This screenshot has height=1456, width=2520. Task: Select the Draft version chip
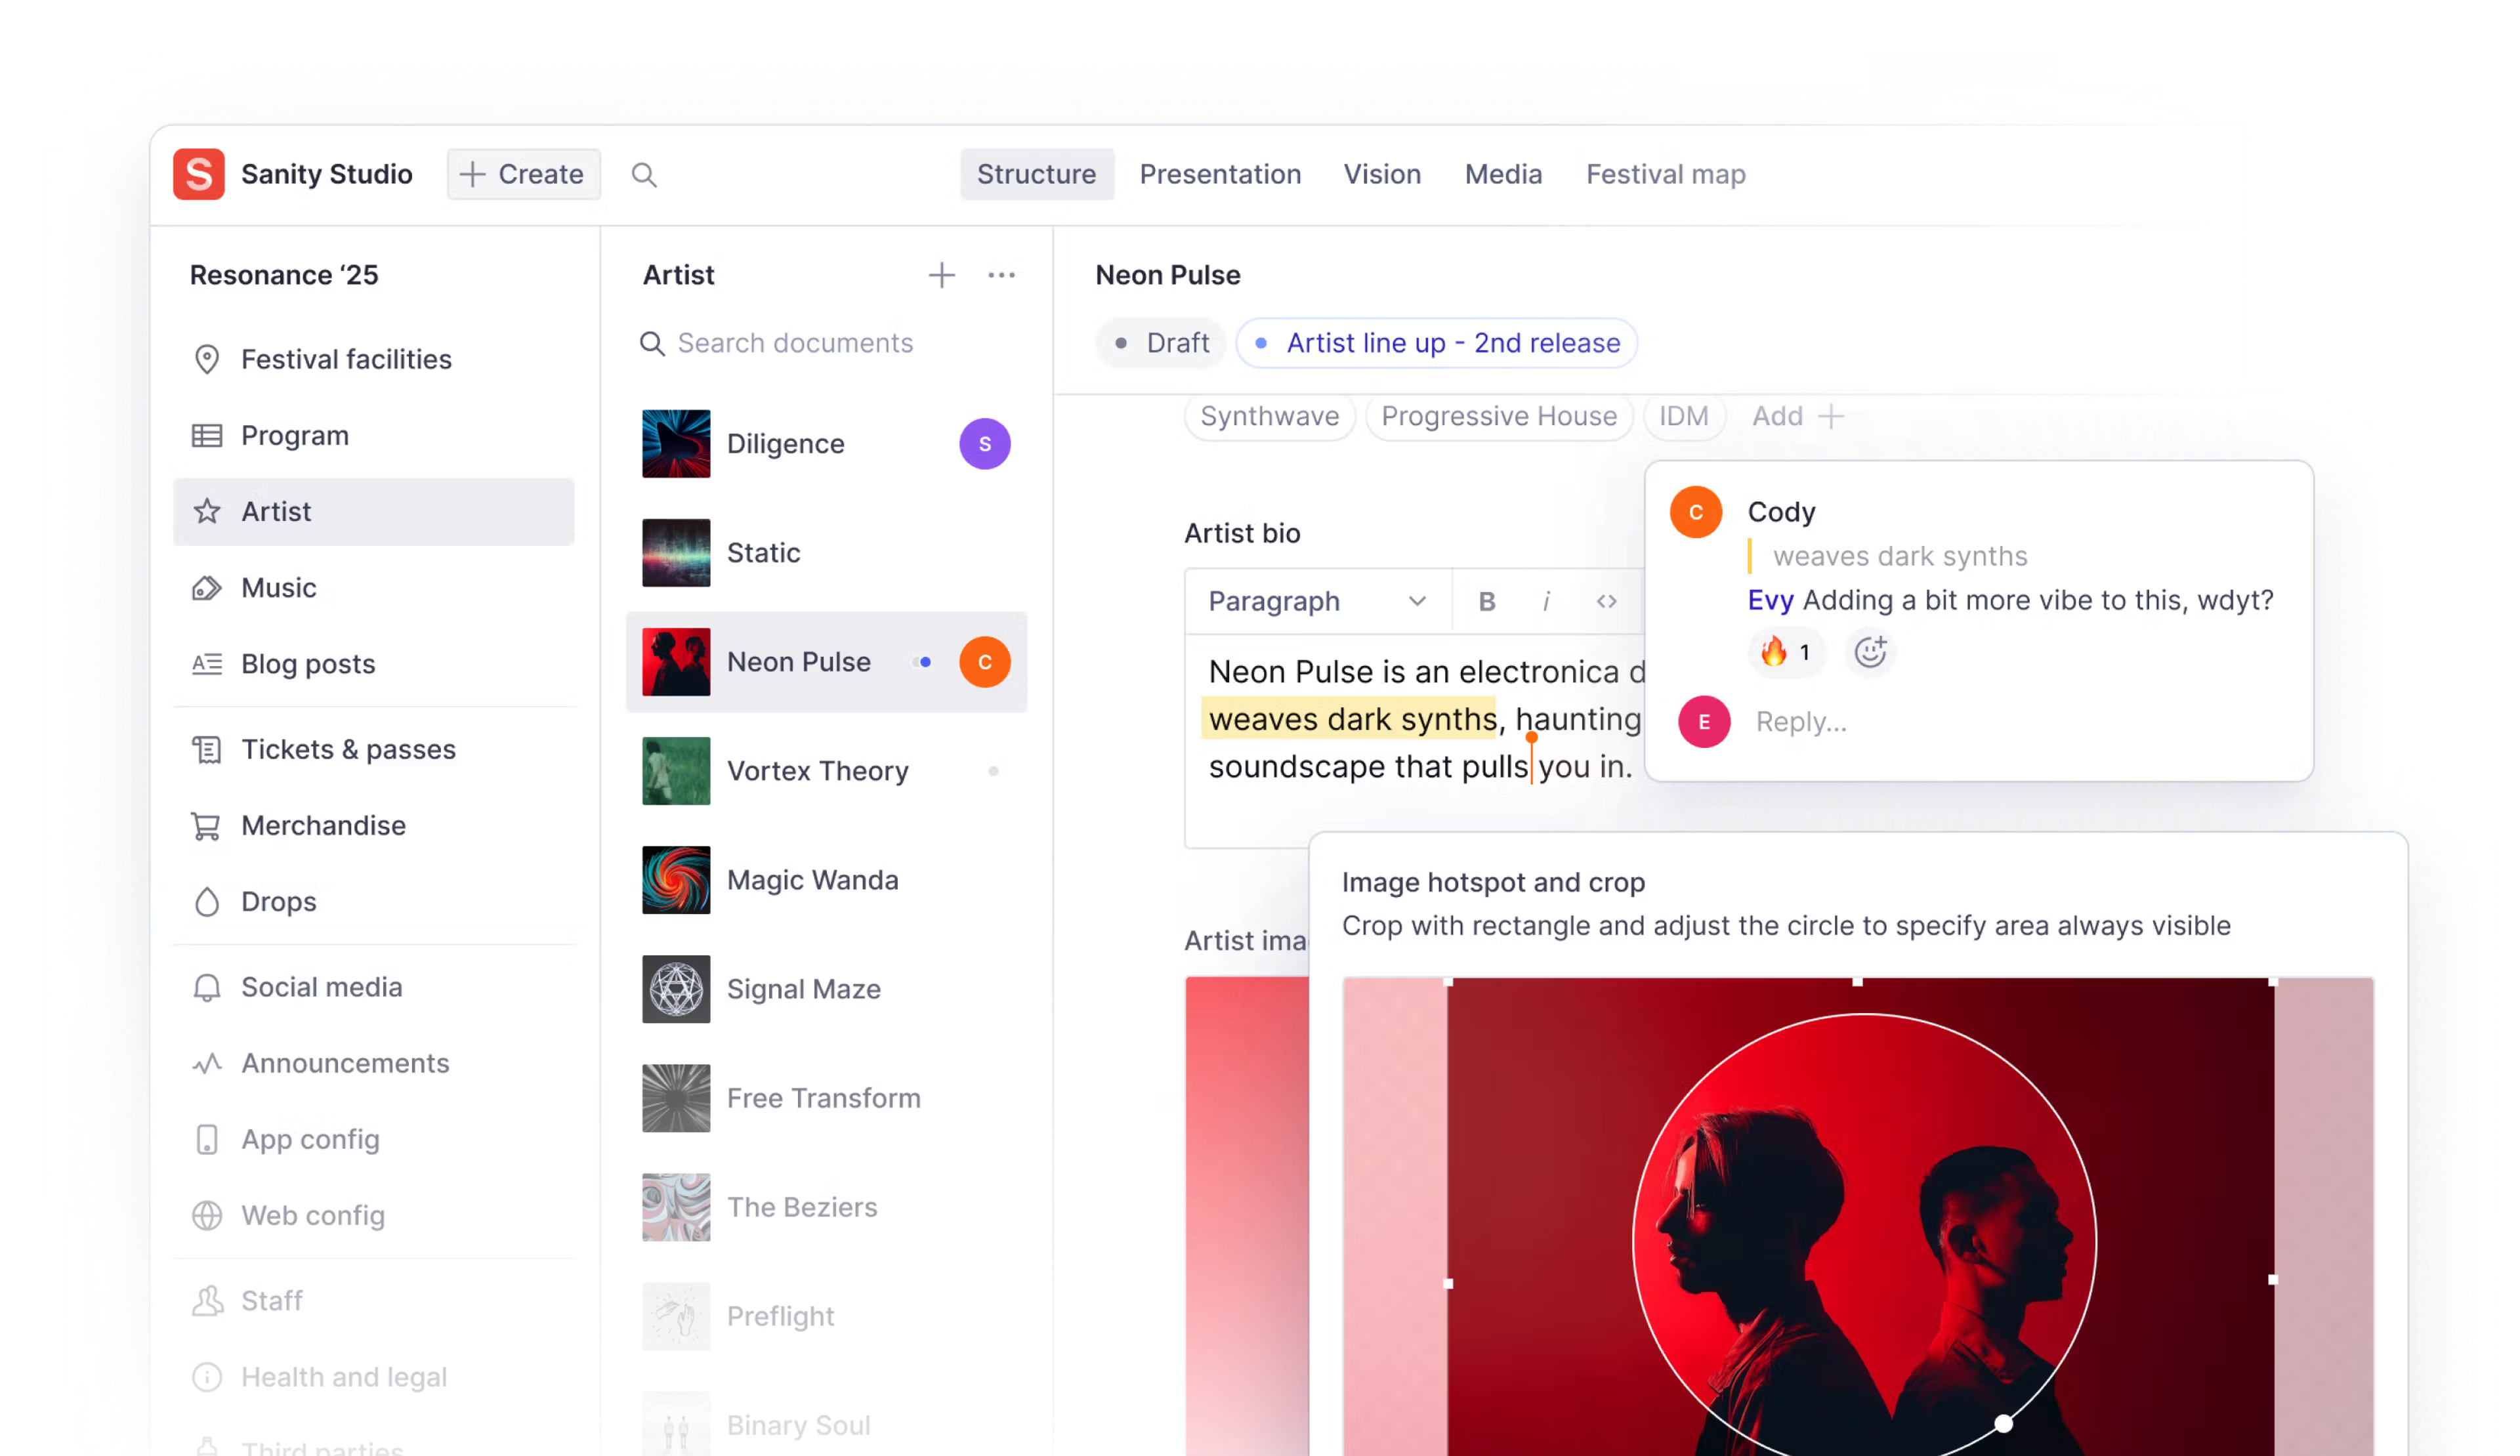(1161, 343)
